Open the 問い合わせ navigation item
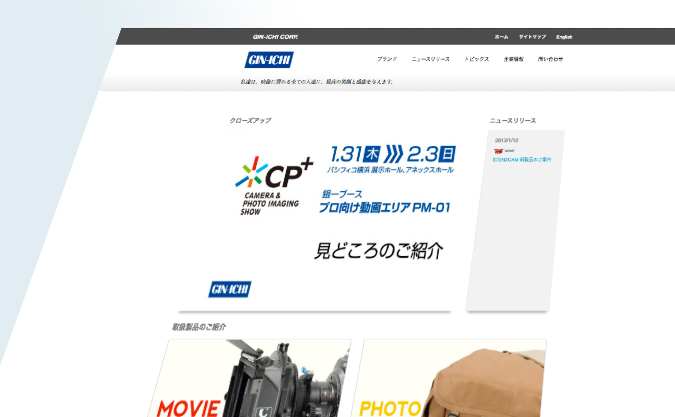This screenshot has width=675, height=417. [x=550, y=60]
